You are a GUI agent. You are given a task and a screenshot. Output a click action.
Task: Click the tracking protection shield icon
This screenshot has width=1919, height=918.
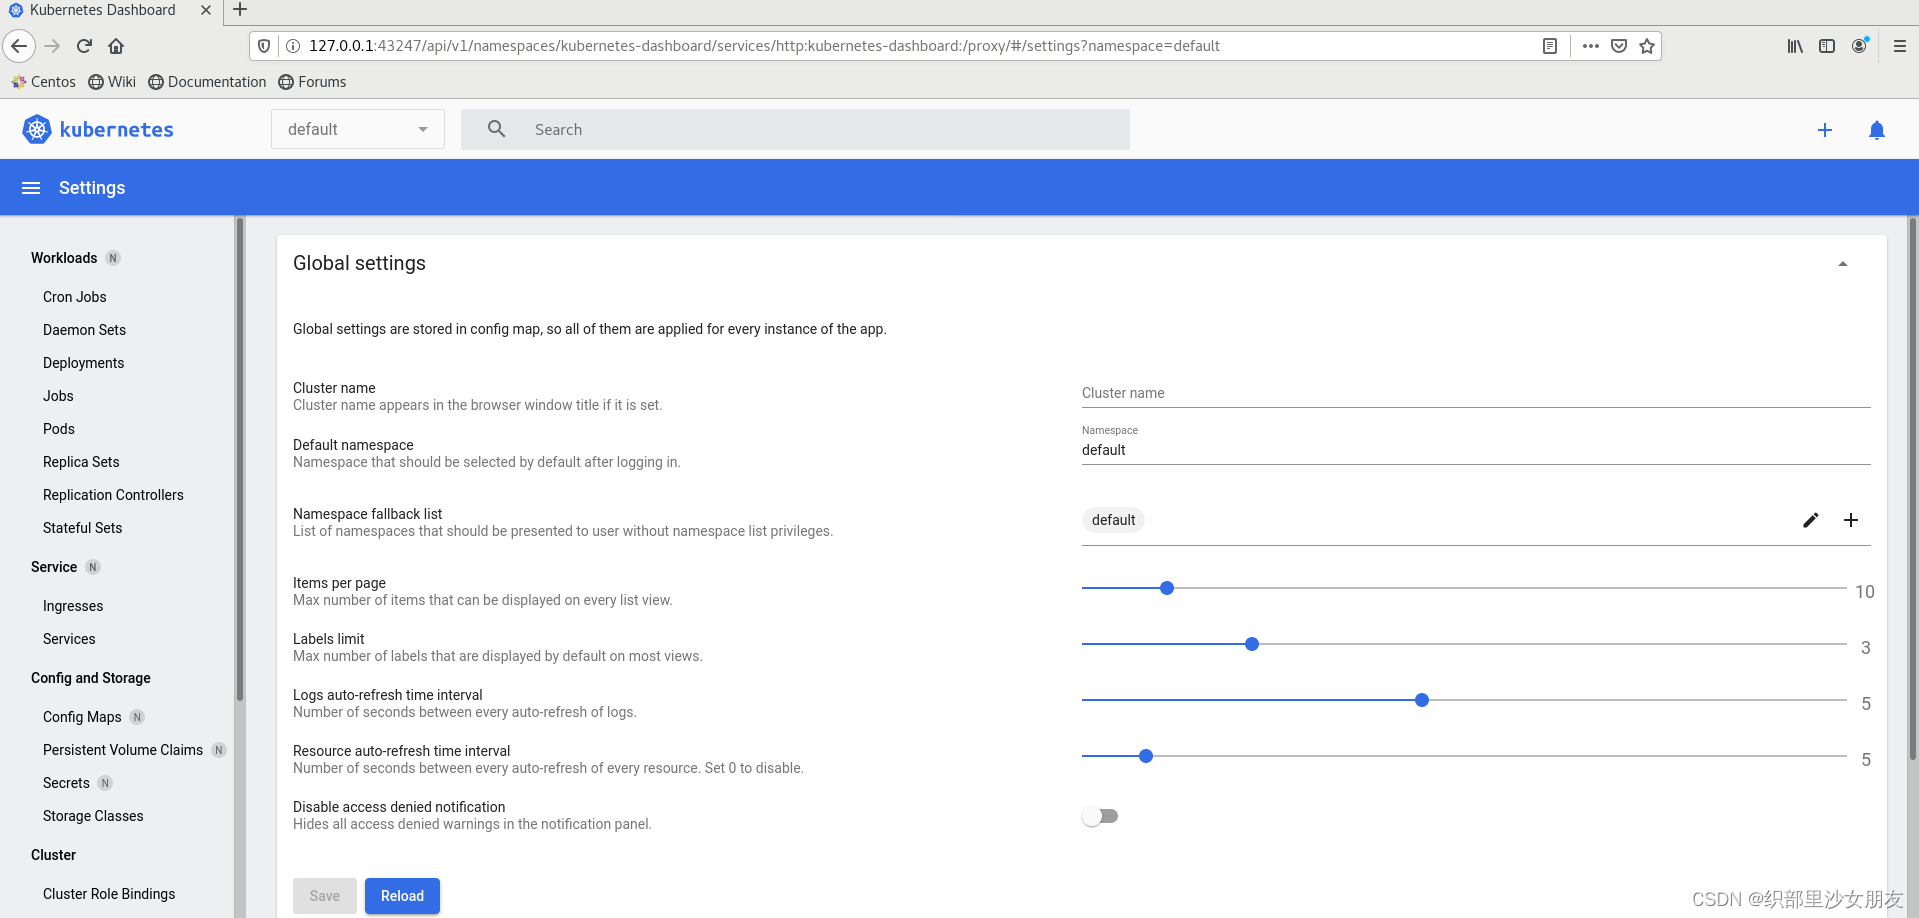click(264, 46)
